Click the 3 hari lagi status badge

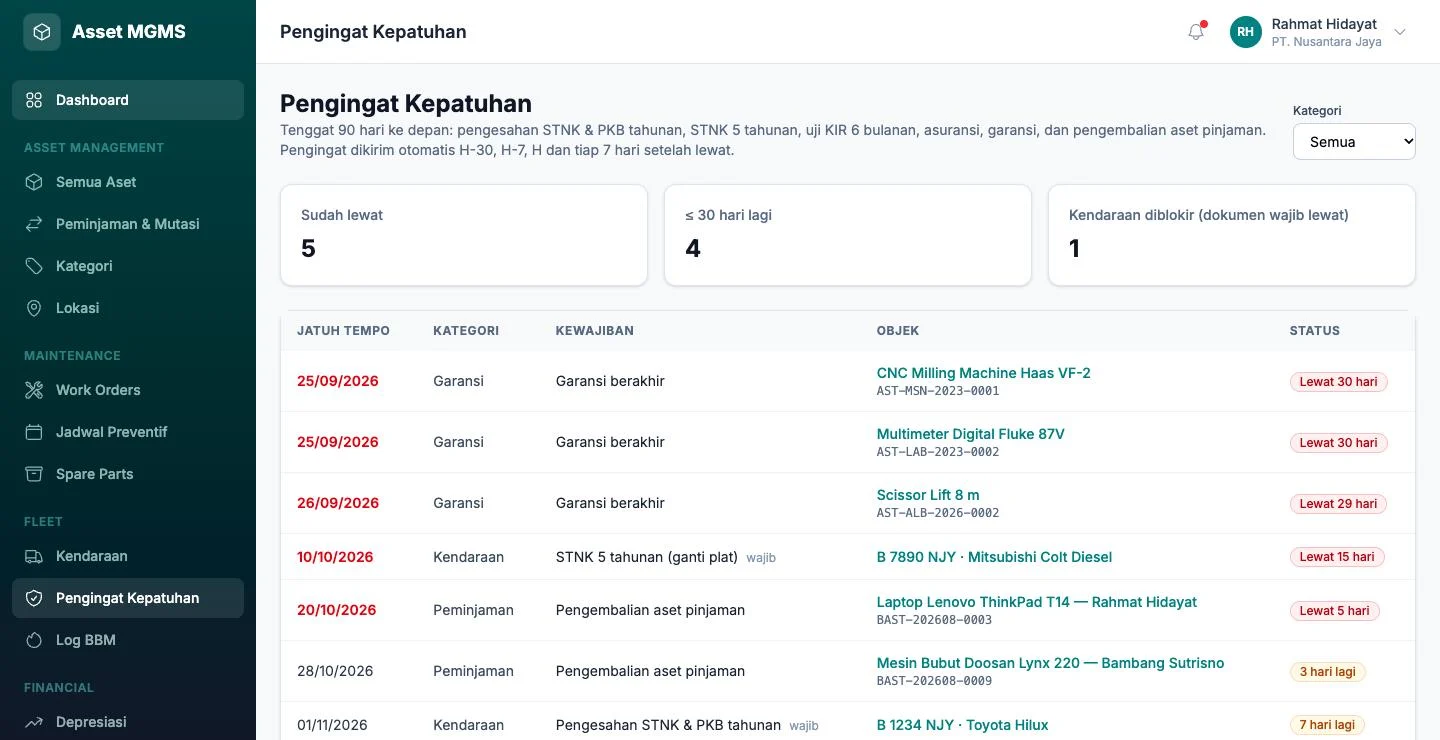1328,672
